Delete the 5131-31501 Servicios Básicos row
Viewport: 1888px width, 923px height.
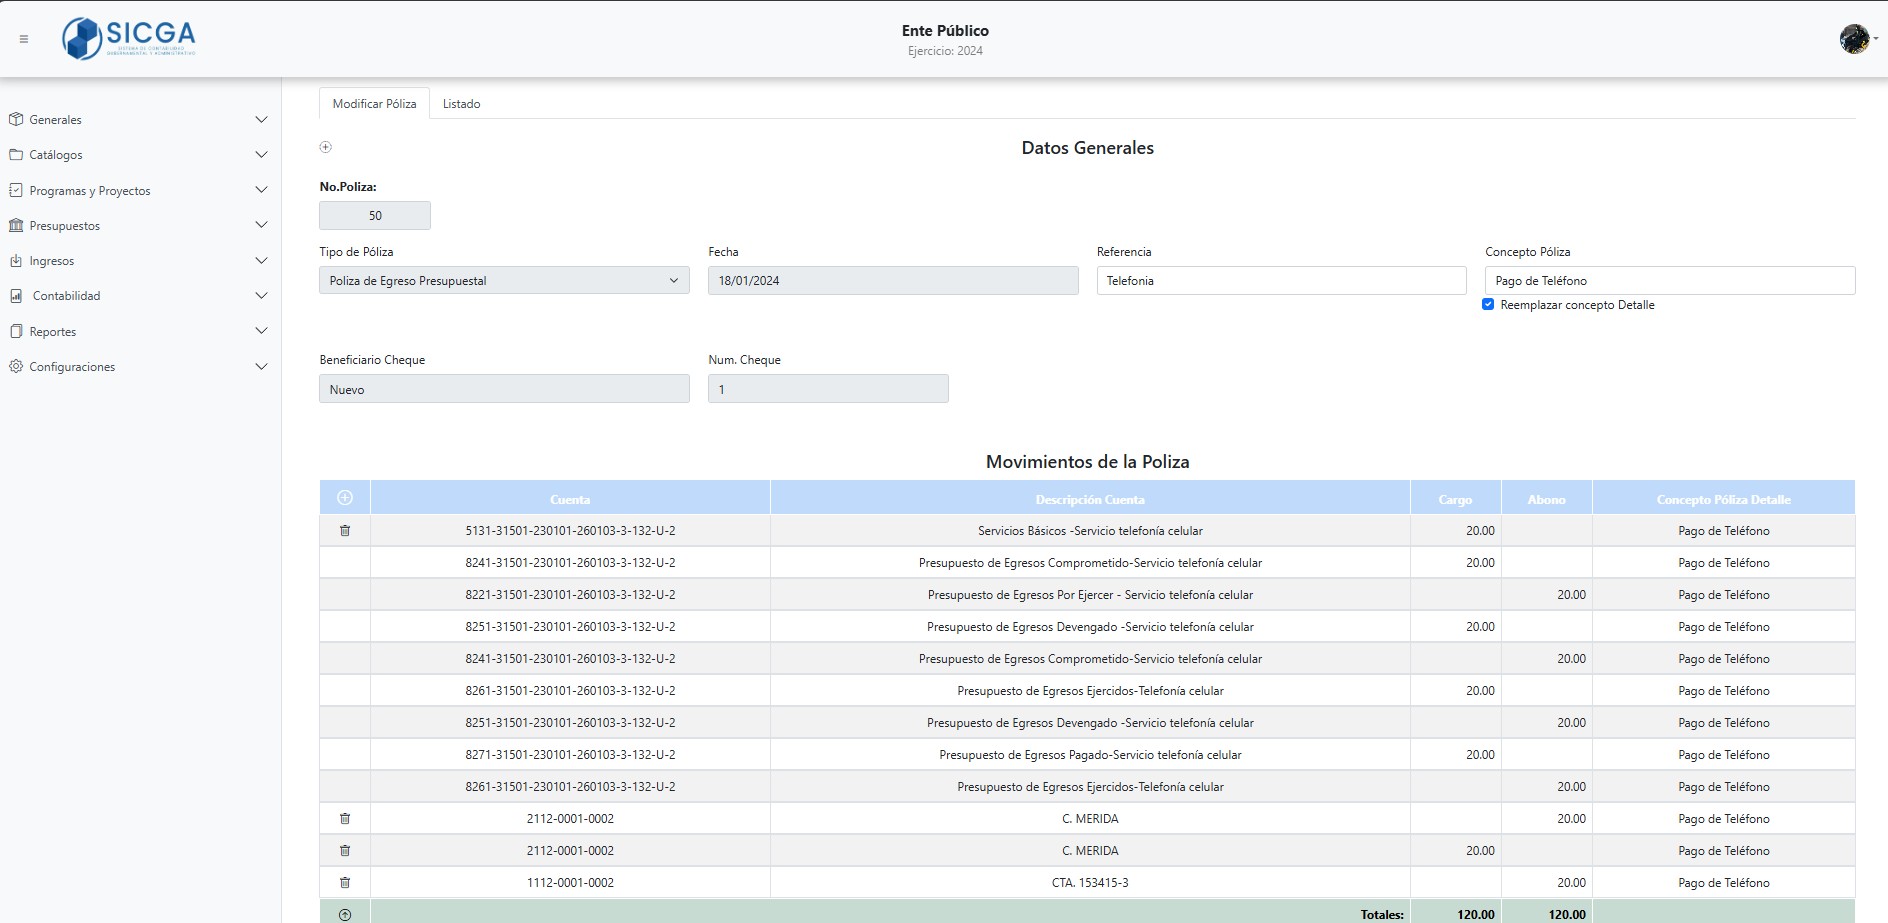(345, 531)
